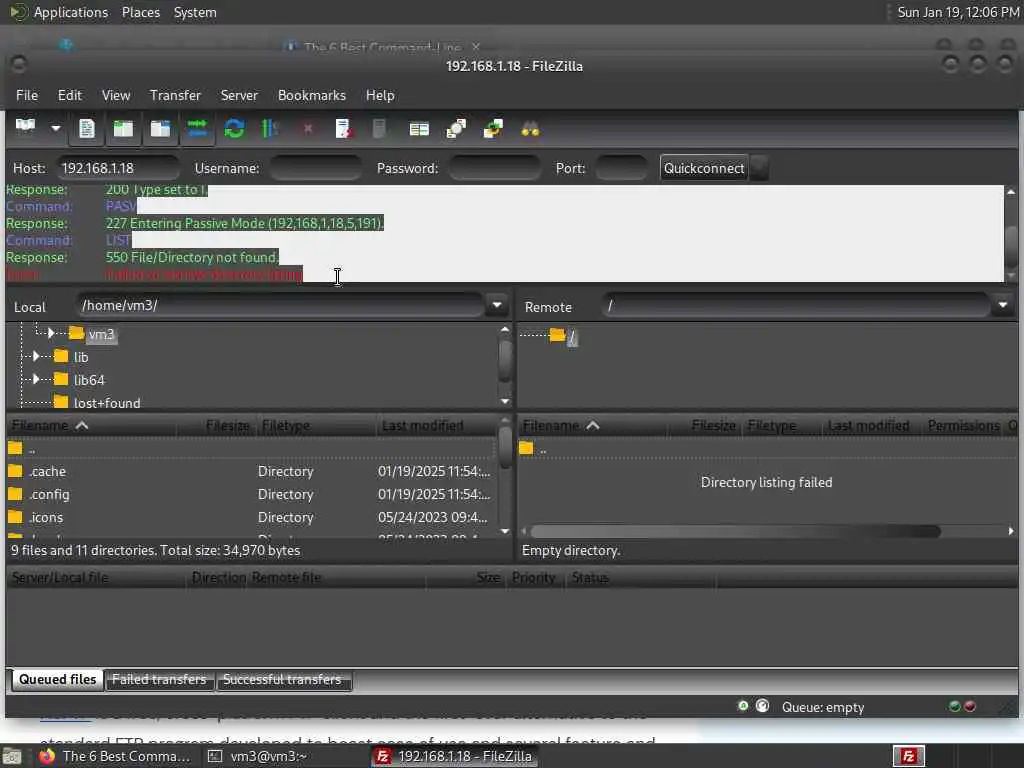Viewport: 1024px width, 768px height.
Task: Click the Remote path field
Action: point(797,305)
